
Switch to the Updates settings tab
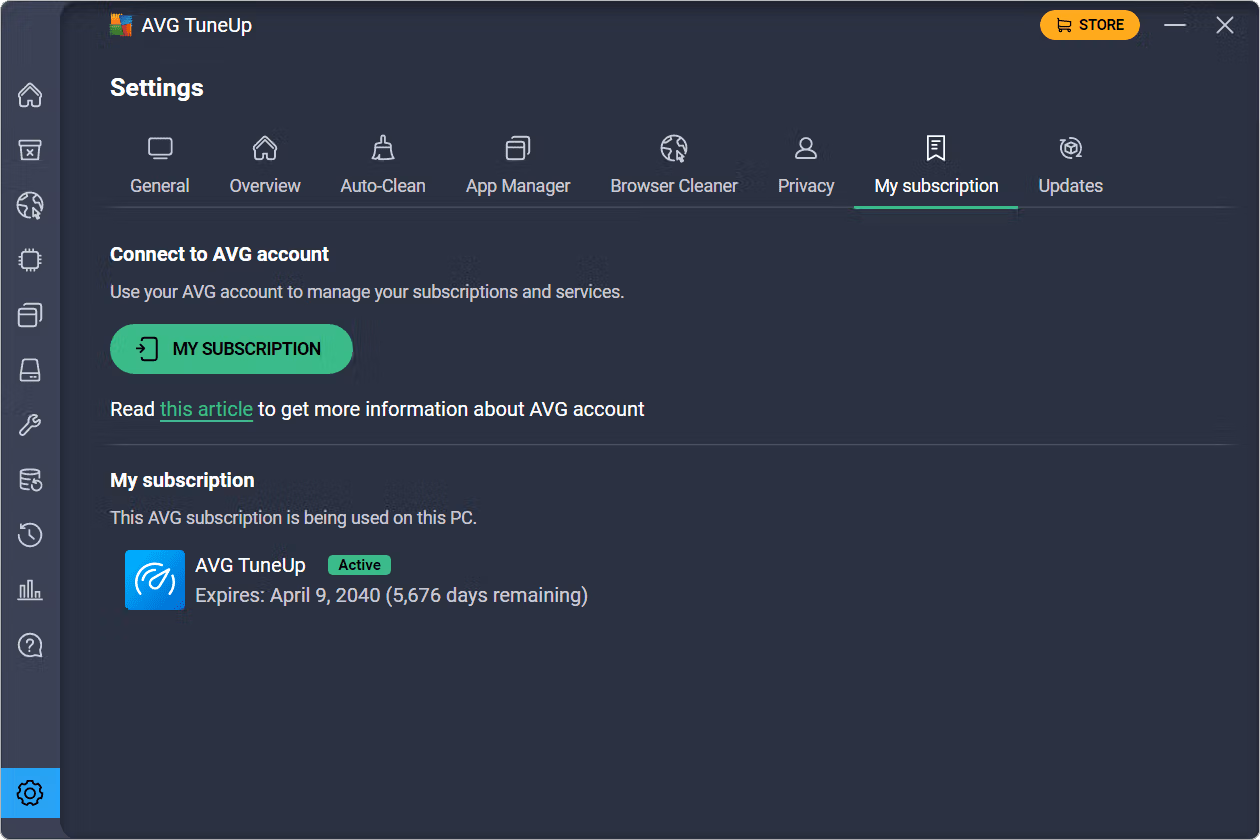(x=1071, y=167)
